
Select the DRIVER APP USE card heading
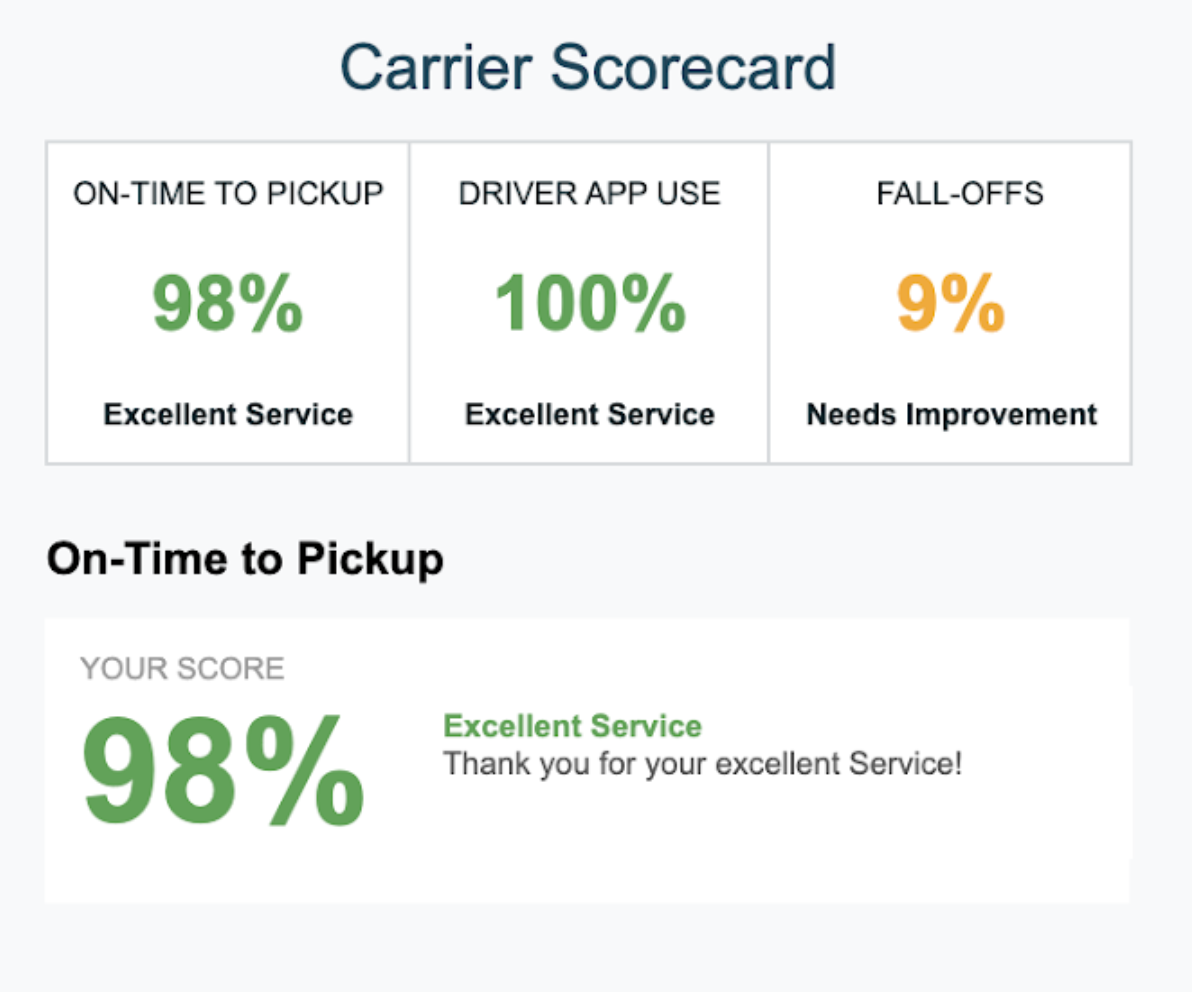(x=589, y=193)
